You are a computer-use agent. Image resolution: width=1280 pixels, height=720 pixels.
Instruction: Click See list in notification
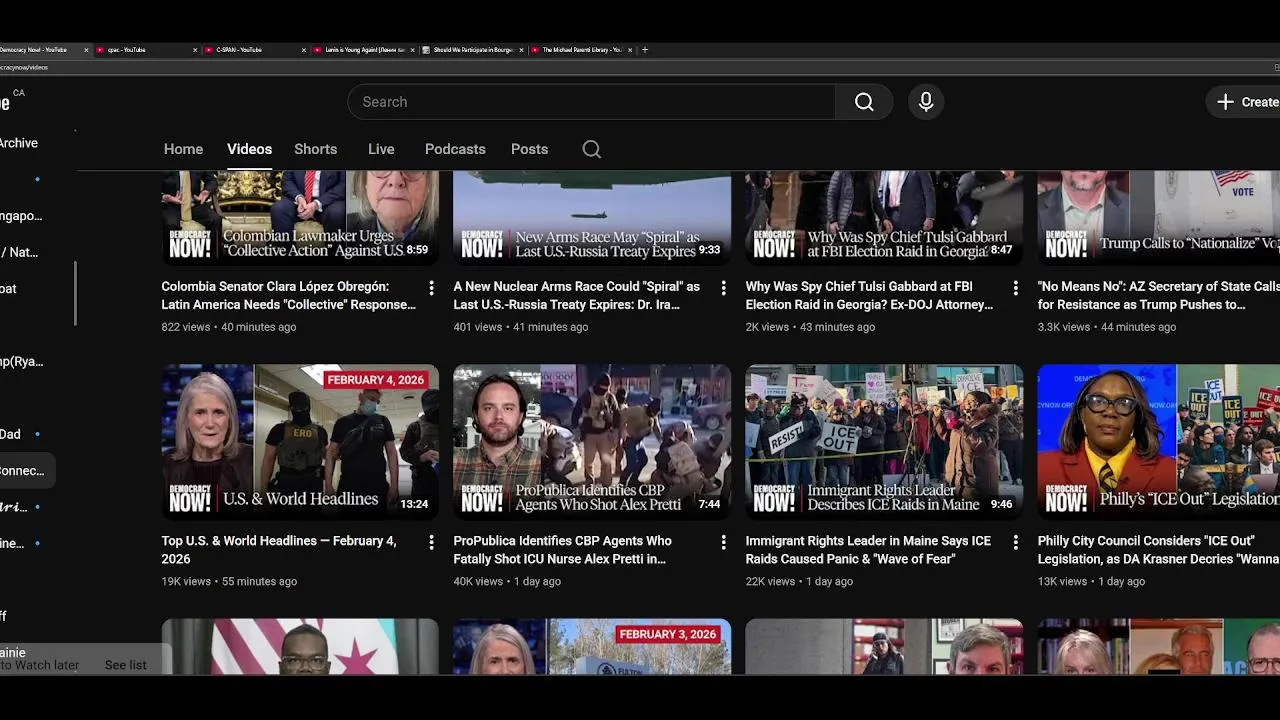tap(125, 665)
